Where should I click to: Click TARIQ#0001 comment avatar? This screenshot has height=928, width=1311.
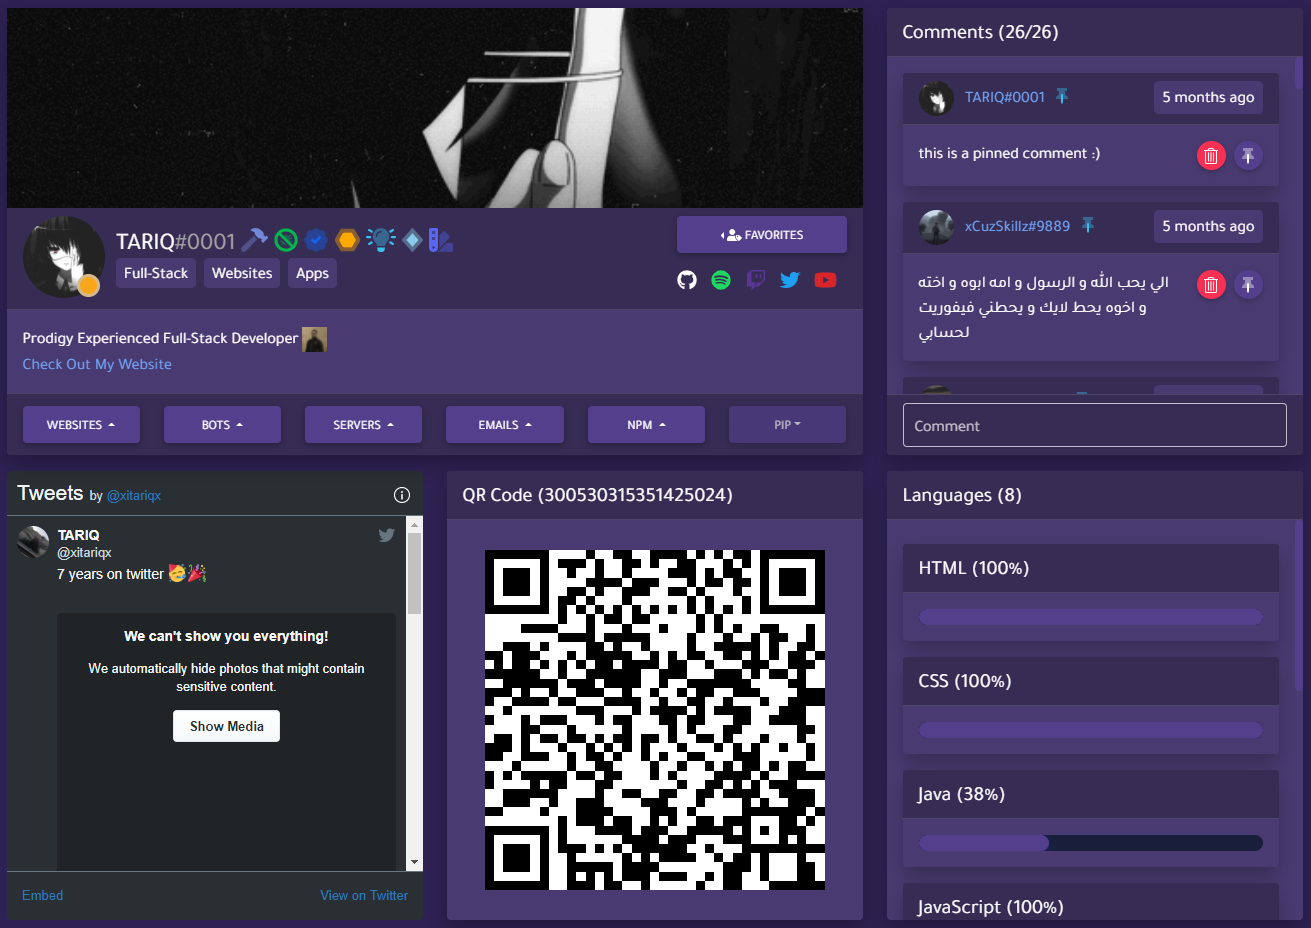tap(936, 98)
